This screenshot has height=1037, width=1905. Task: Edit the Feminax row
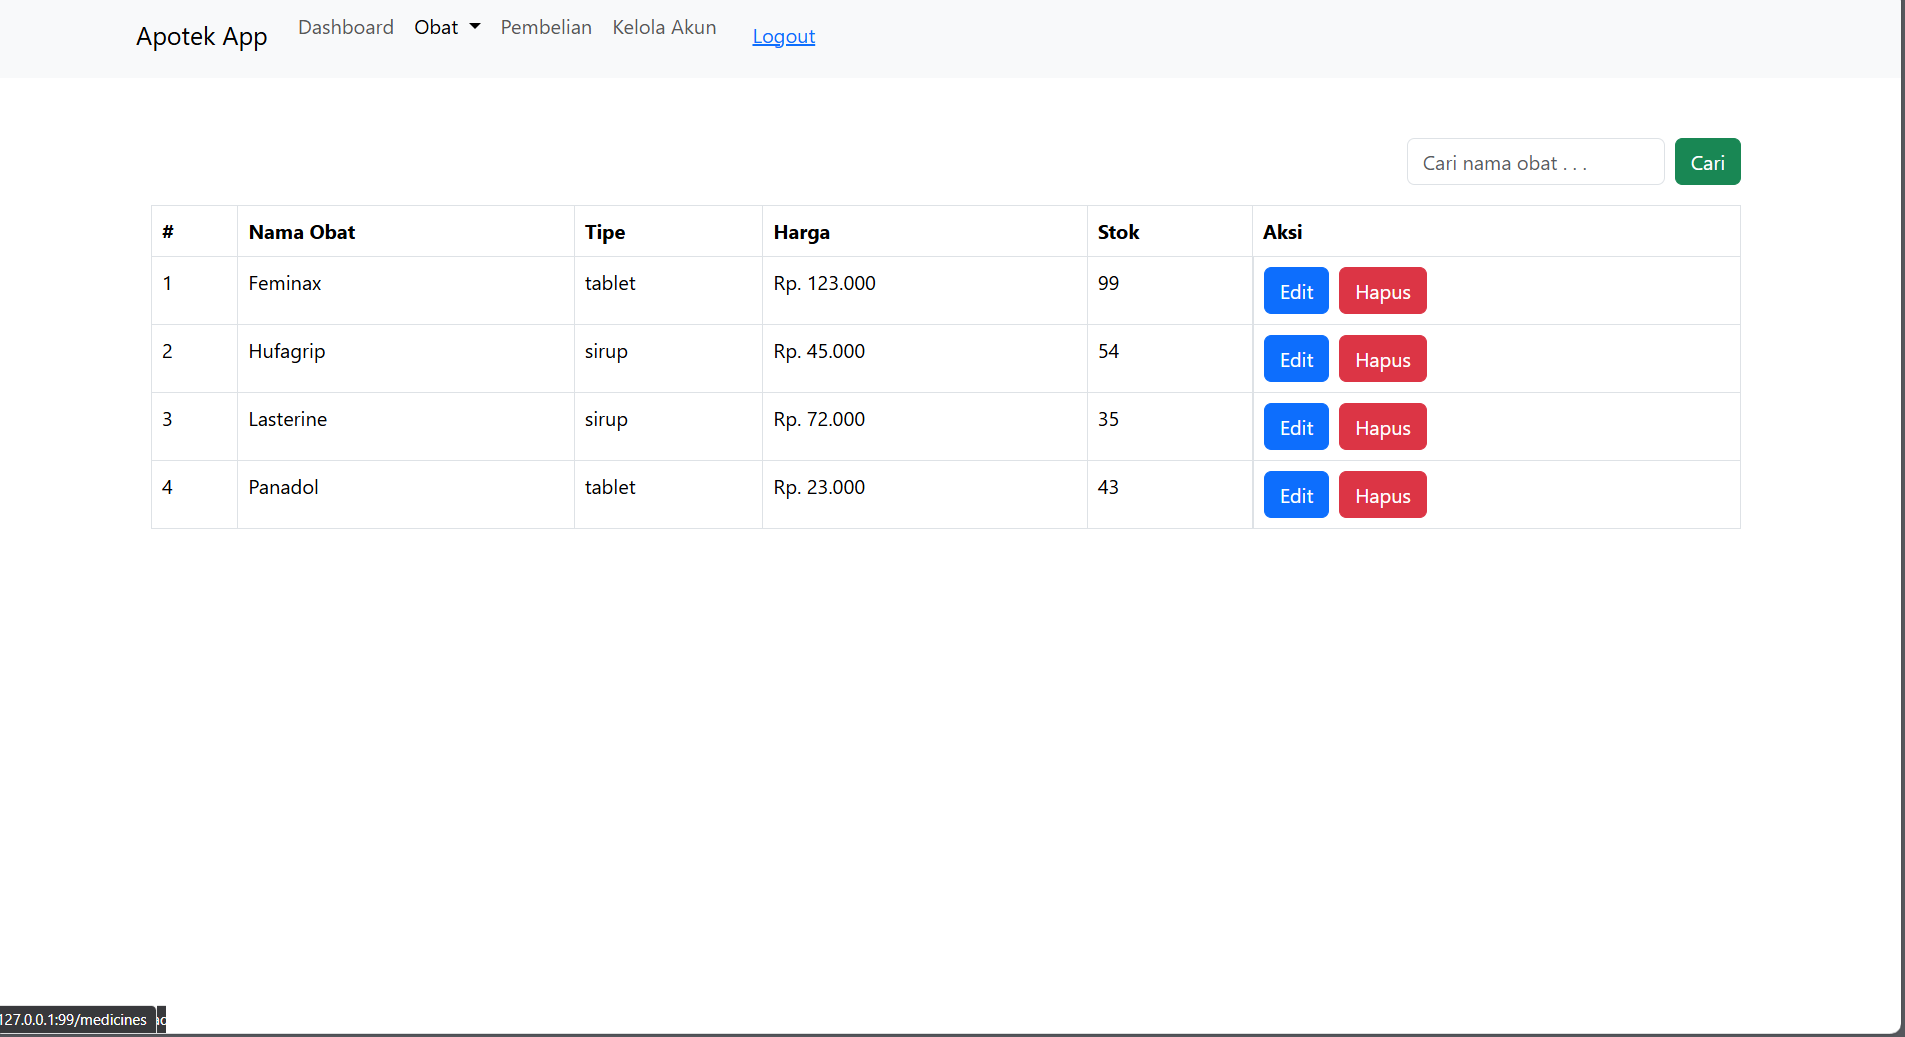[x=1295, y=291]
